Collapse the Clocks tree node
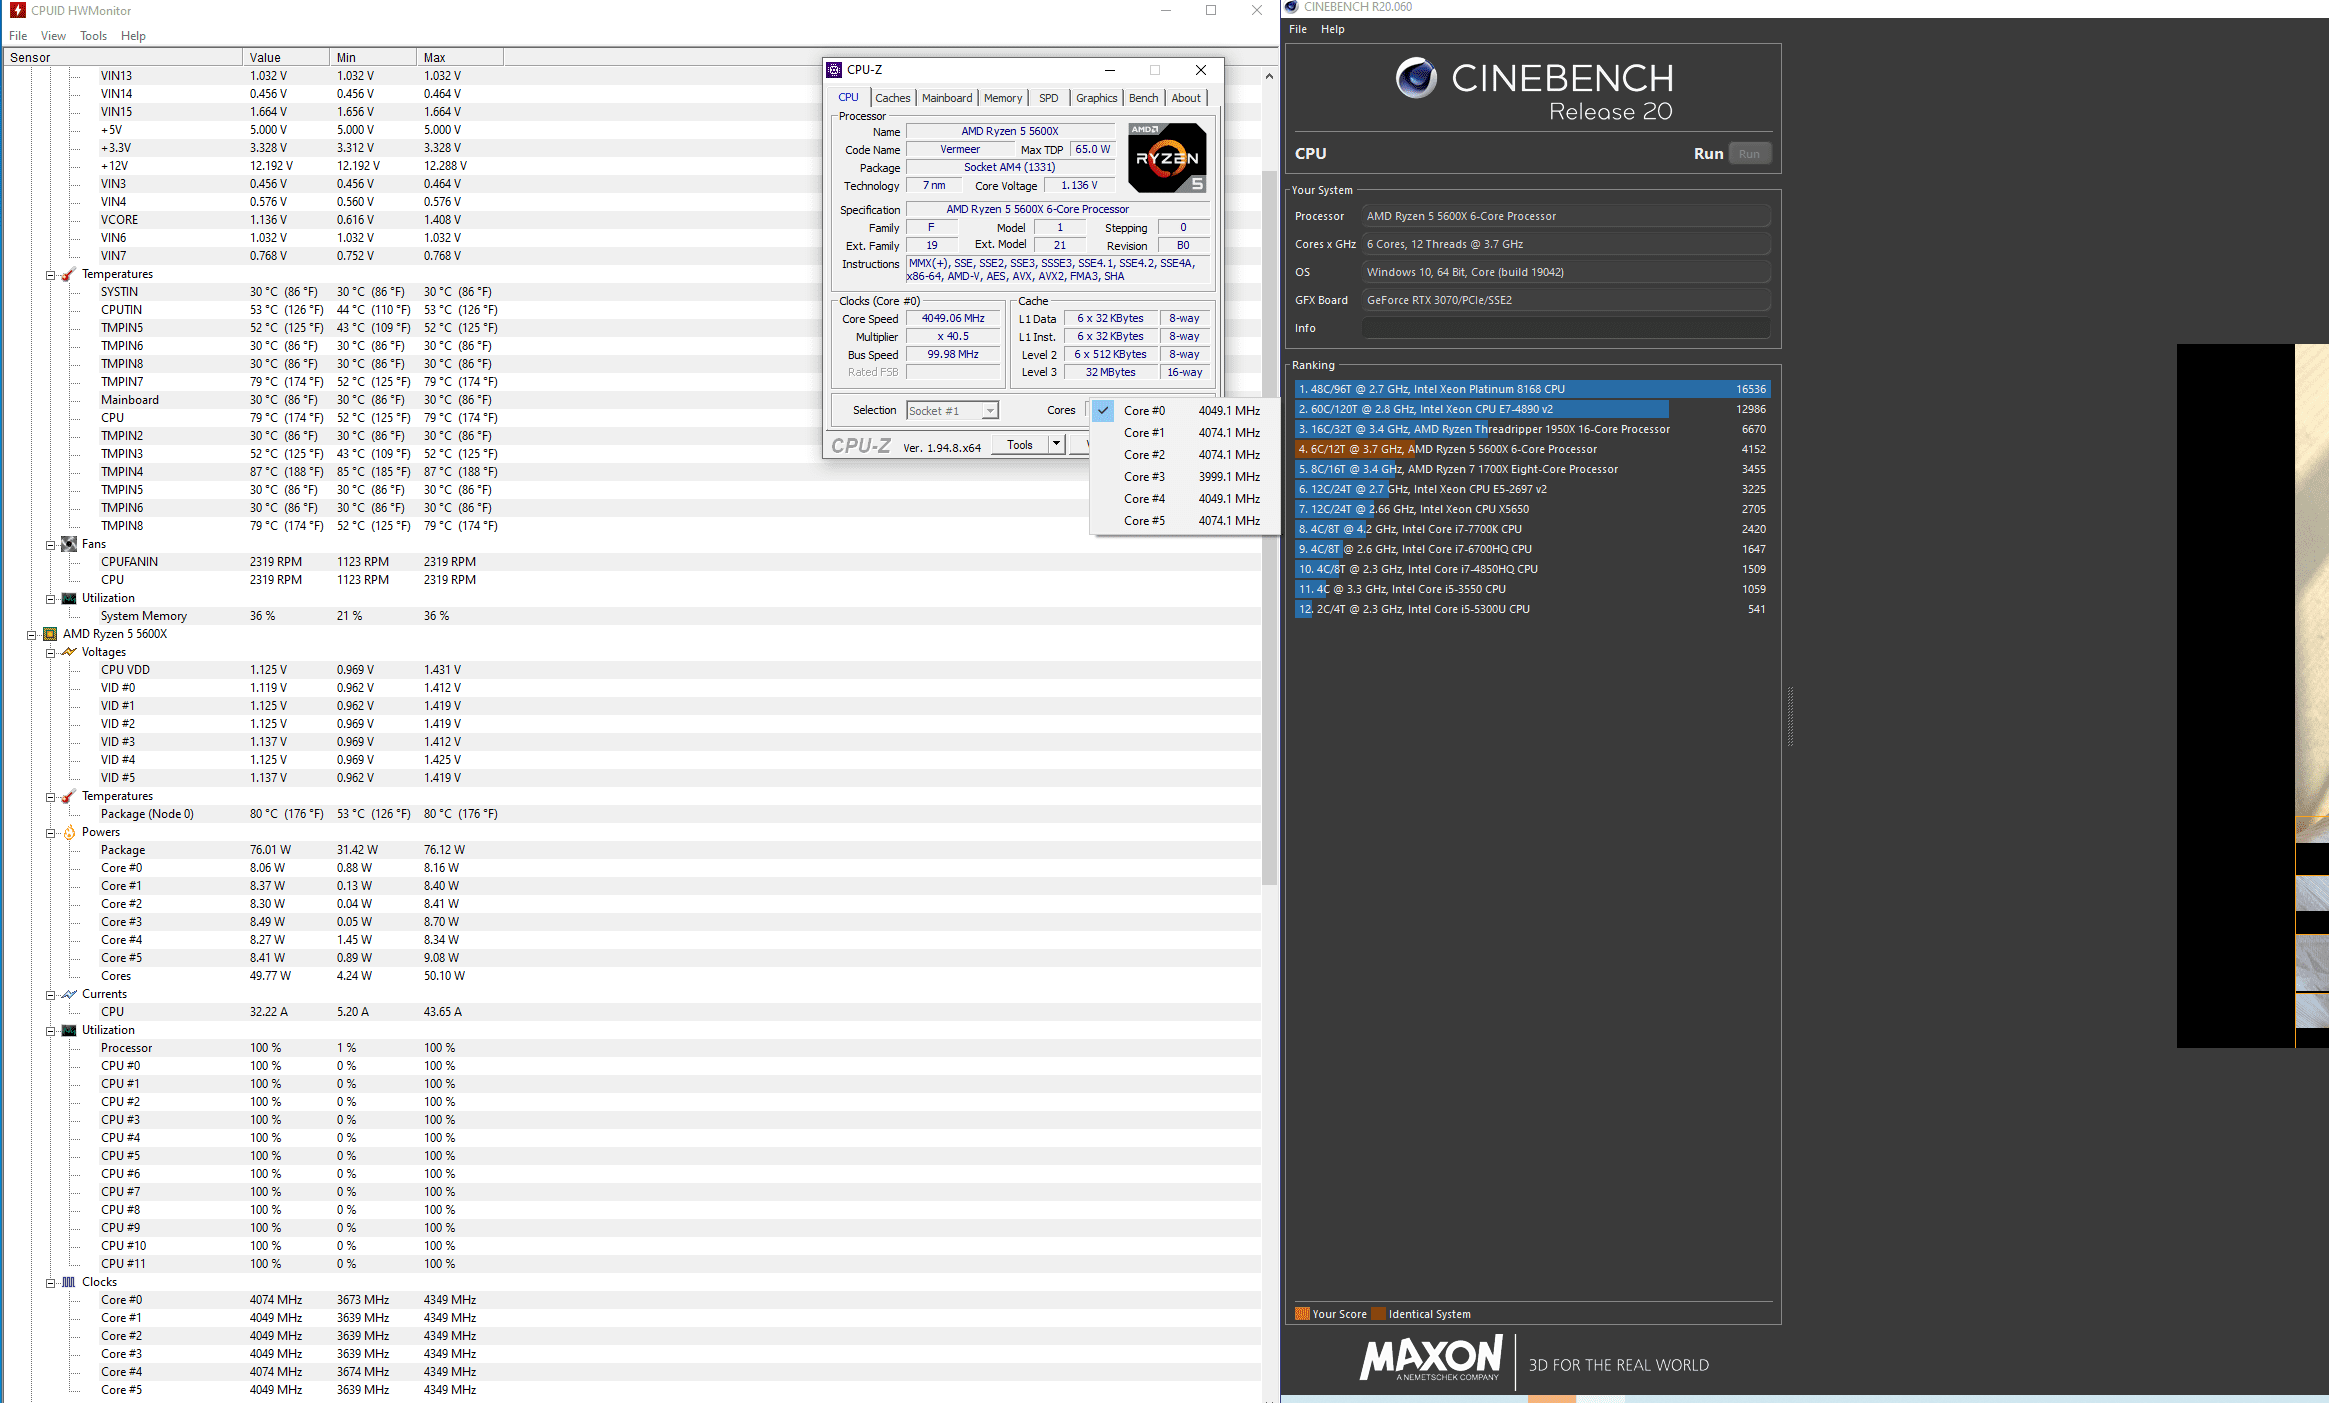This screenshot has width=2329, height=1403. point(50,1283)
